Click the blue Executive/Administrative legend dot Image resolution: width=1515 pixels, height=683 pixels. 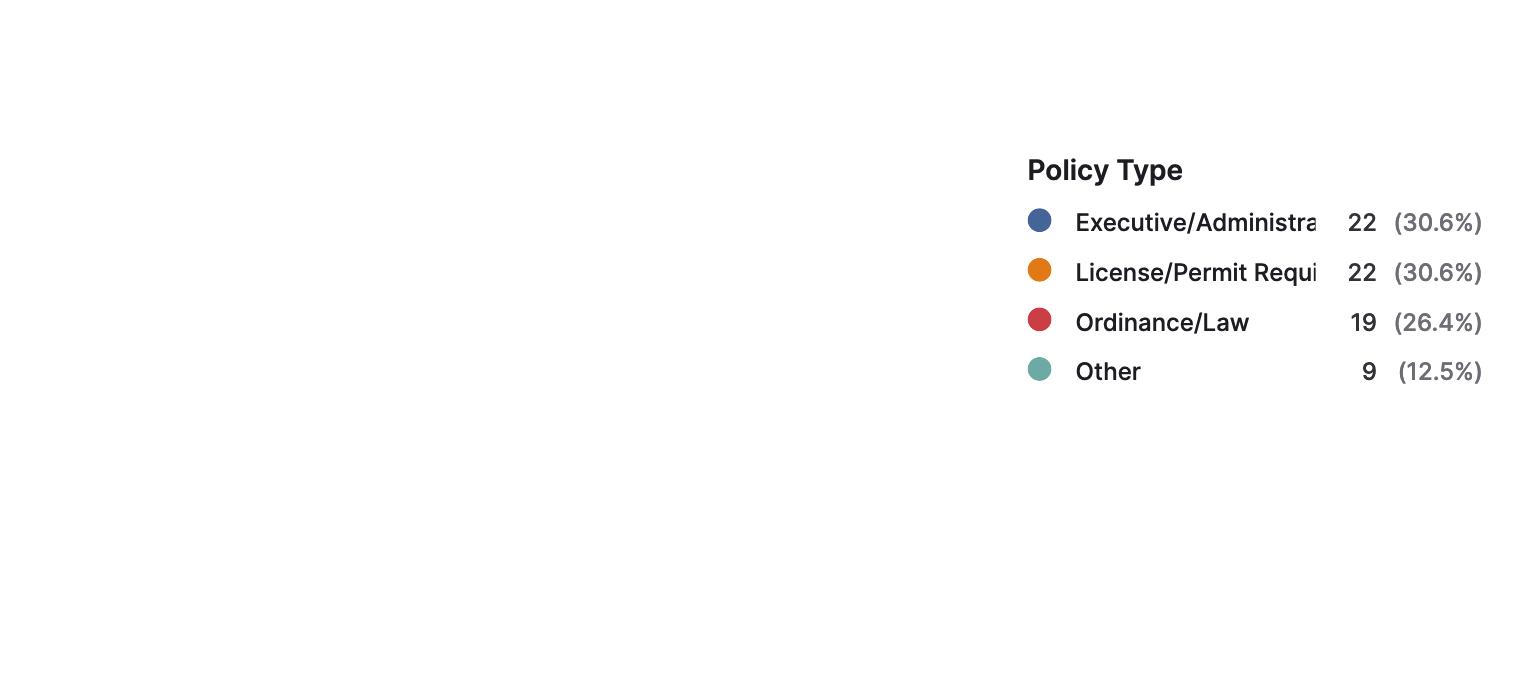pos(1039,221)
